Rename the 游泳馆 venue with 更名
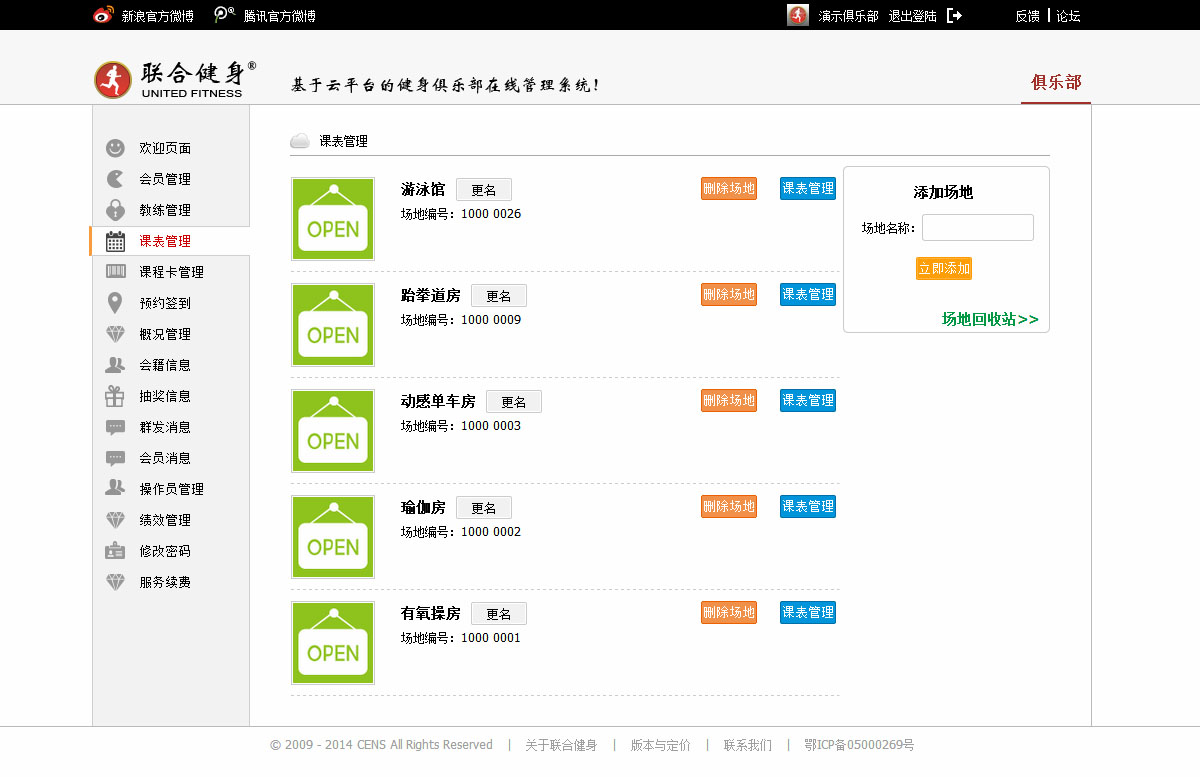 tap(484, 190)
